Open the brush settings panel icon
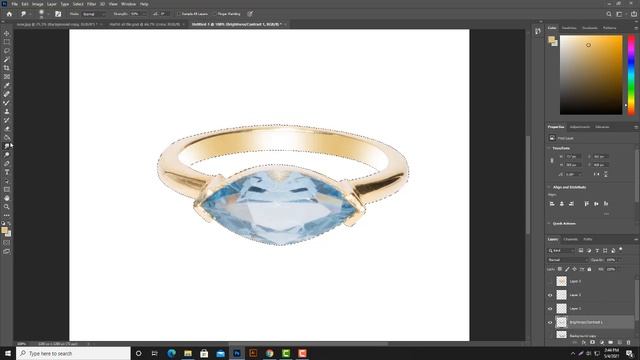The height and width of the screenshot is (360, 640). pos(58,14)
